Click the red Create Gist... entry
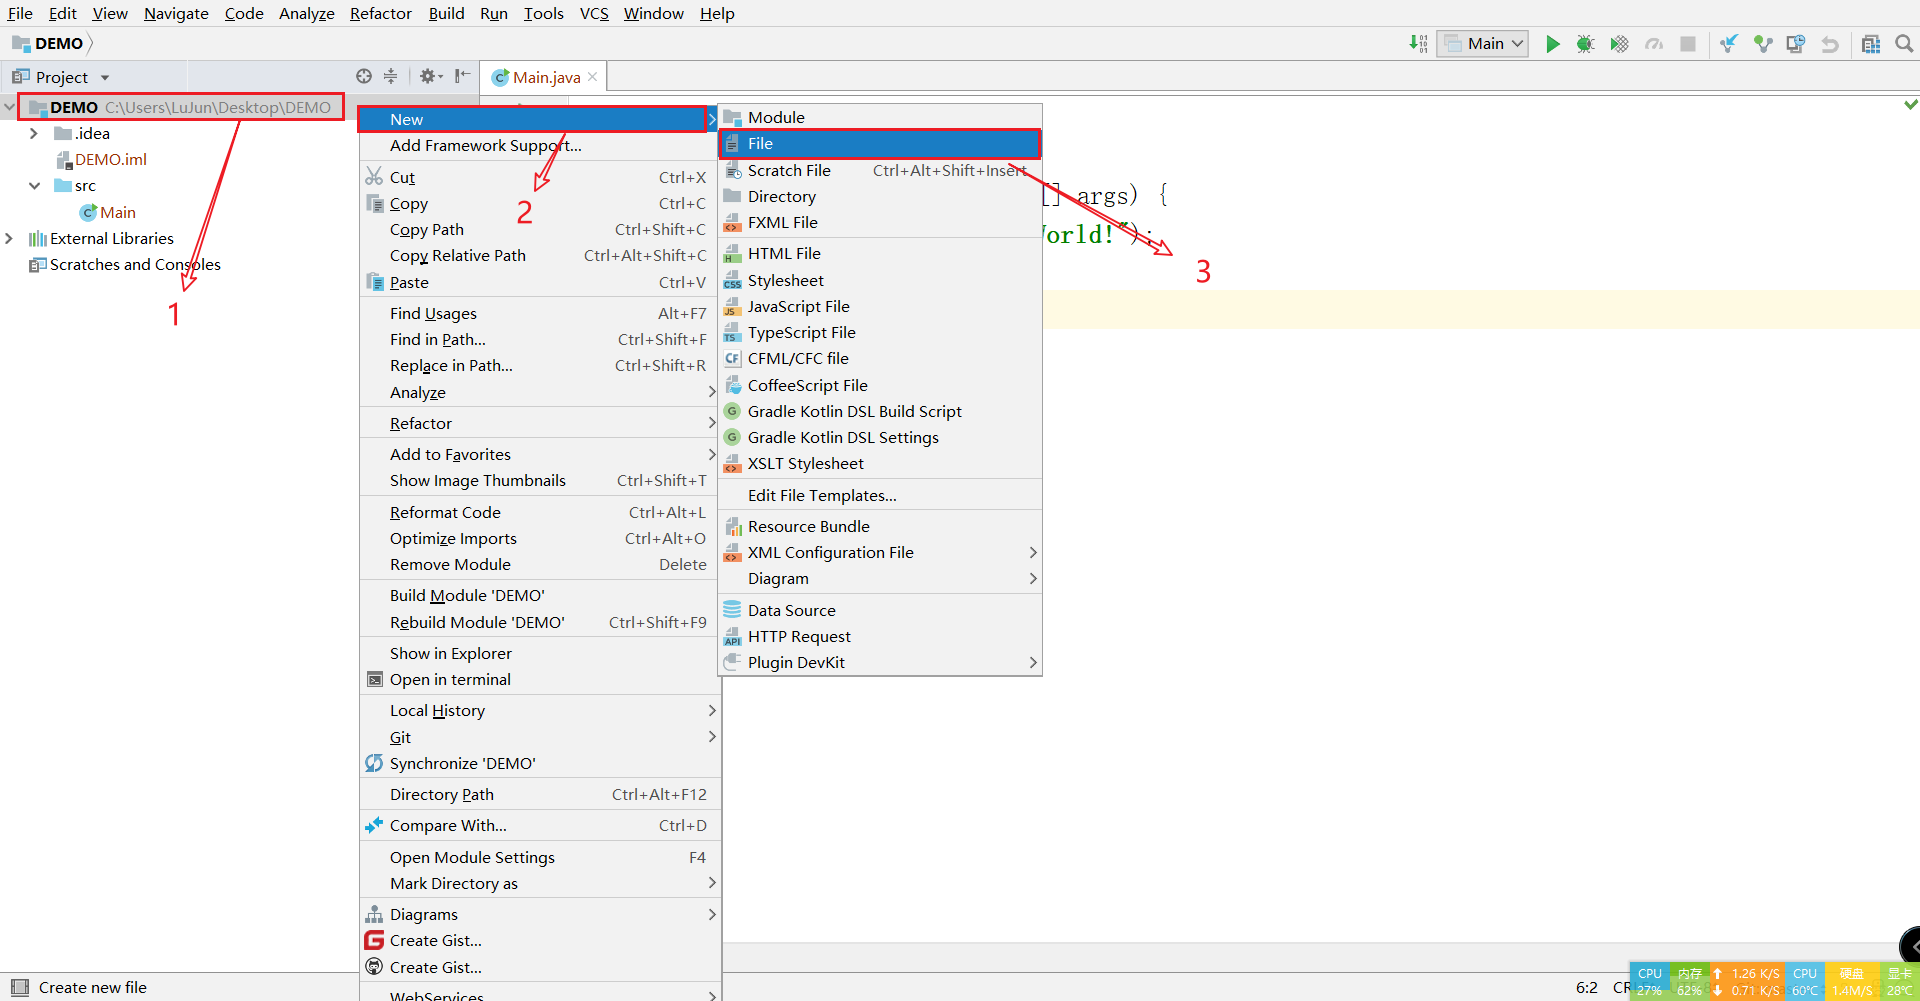 pos(540,940)
